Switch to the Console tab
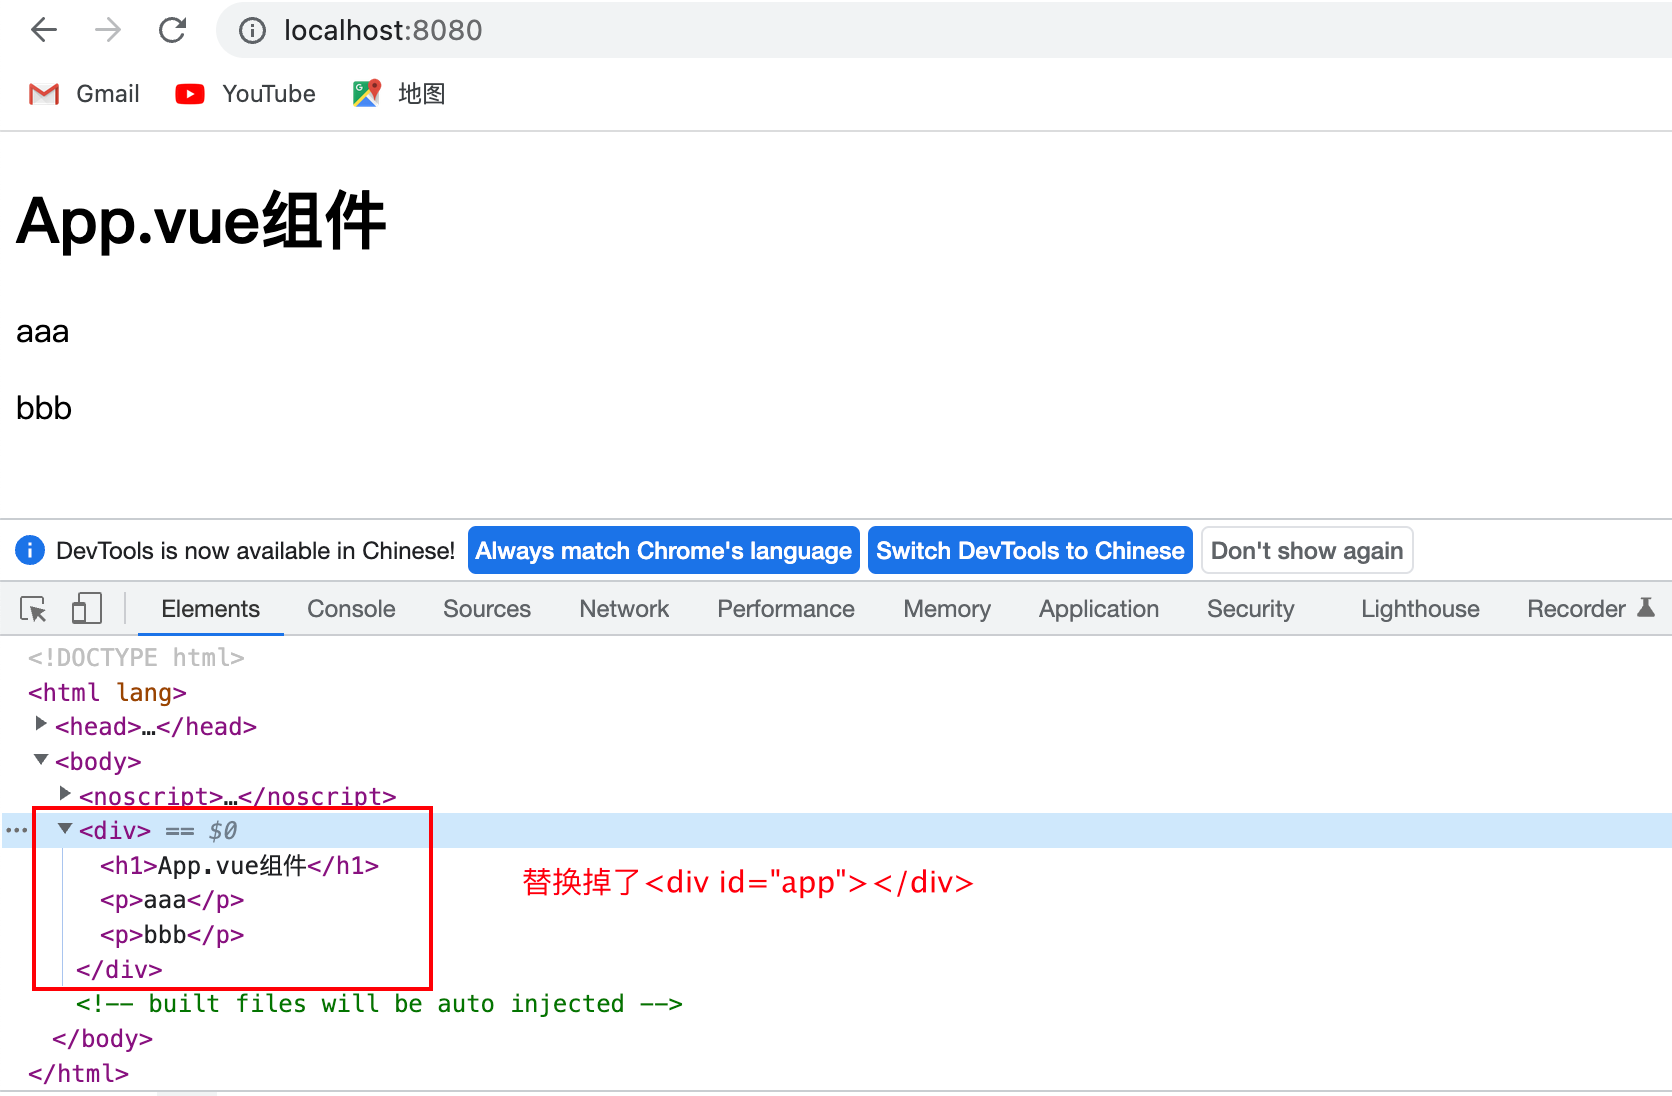This screenshot has height=1096, width=1672. 350,608
